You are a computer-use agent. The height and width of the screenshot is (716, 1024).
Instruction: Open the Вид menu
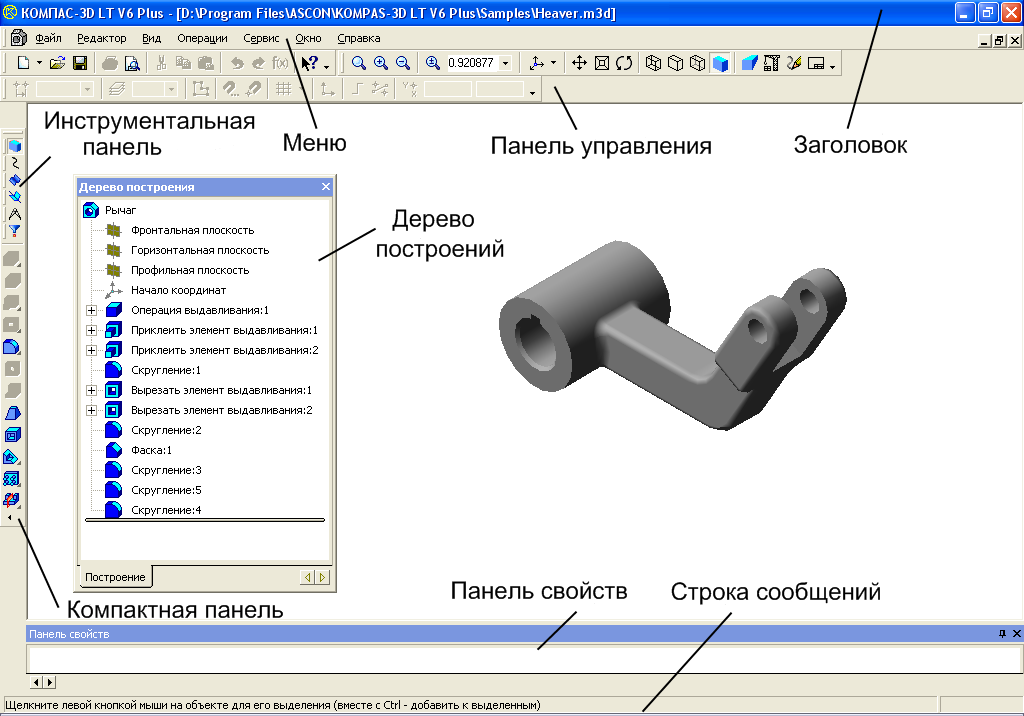152,39
